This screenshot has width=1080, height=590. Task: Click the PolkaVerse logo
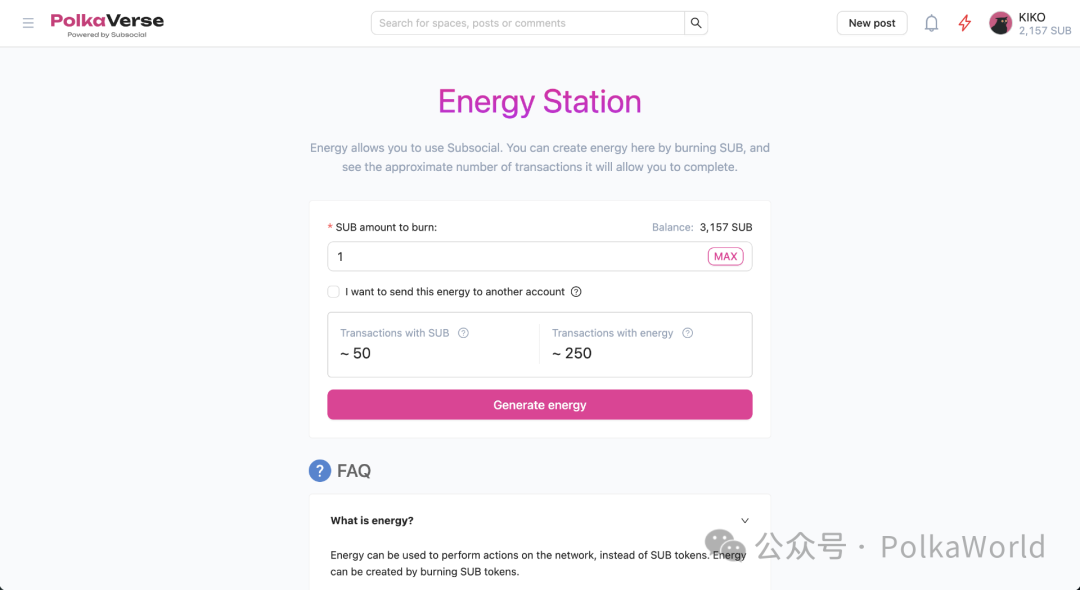(107, 25)
